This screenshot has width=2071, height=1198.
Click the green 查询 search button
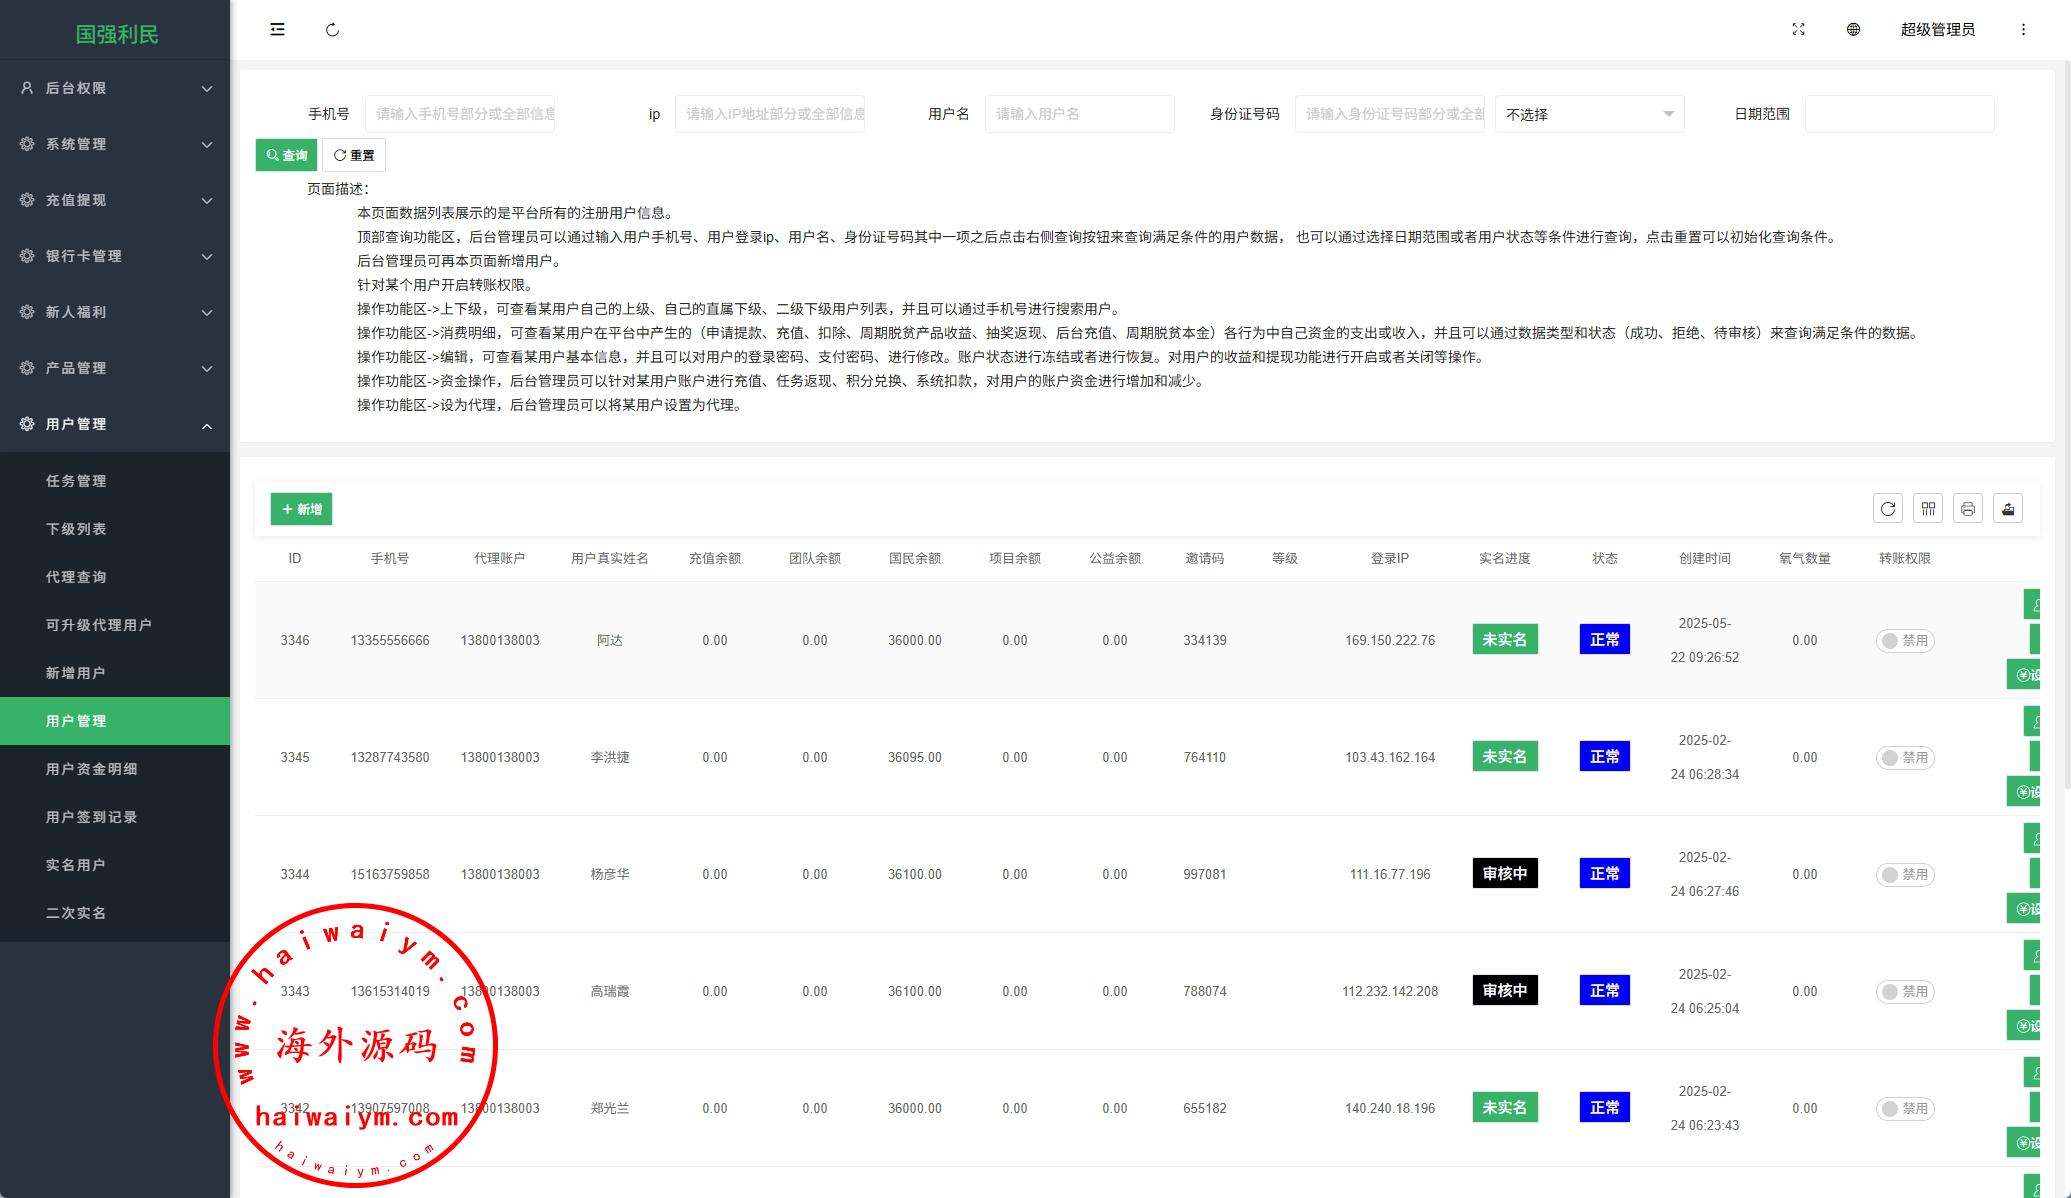click(x=286, y=155)
